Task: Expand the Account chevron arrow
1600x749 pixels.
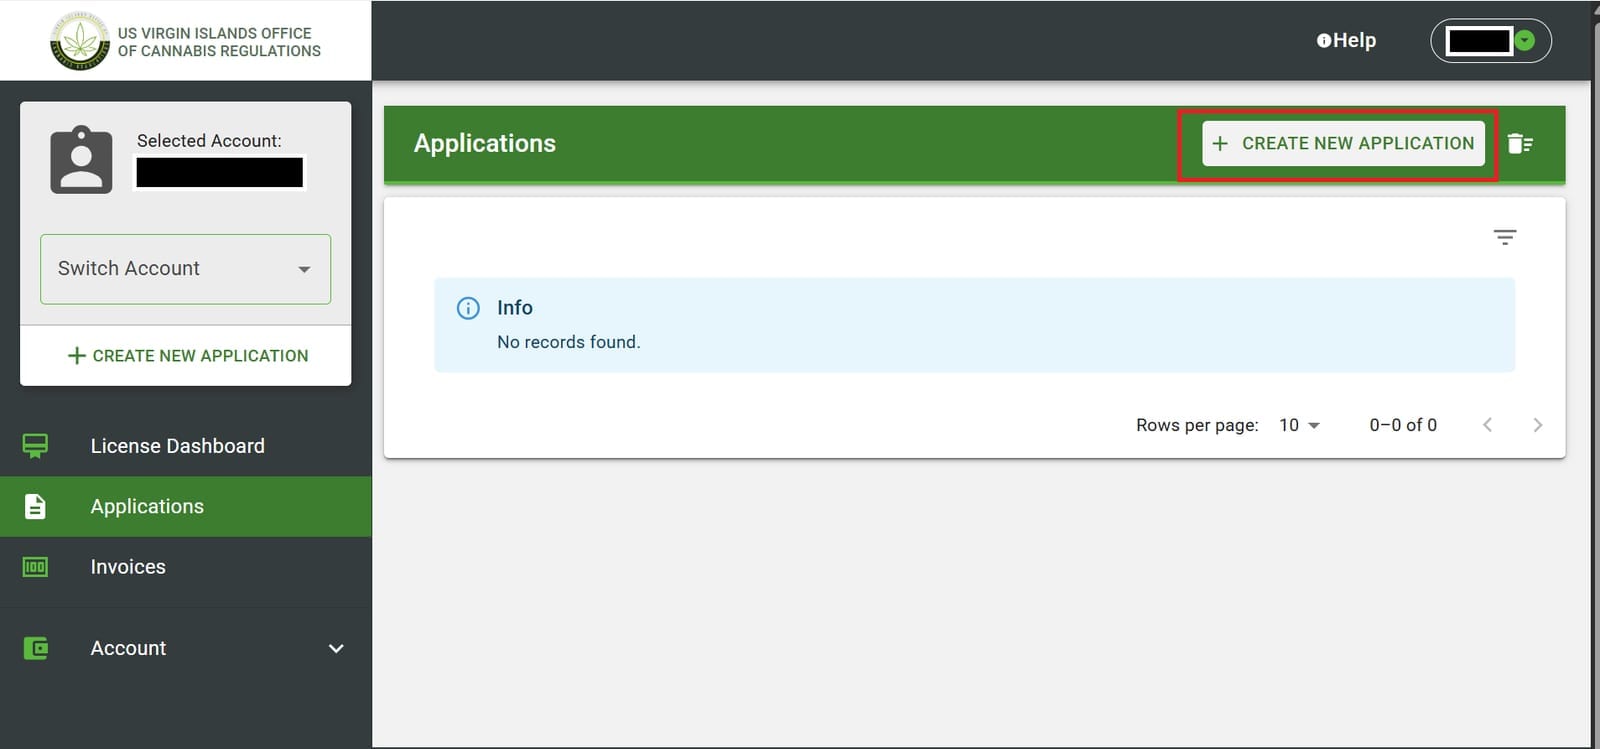Action: 336,648
